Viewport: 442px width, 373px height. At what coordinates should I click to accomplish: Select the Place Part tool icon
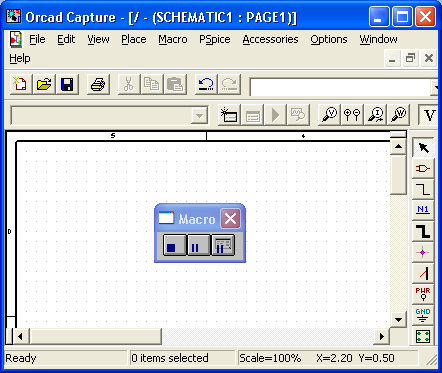click(x=423, y=168)
